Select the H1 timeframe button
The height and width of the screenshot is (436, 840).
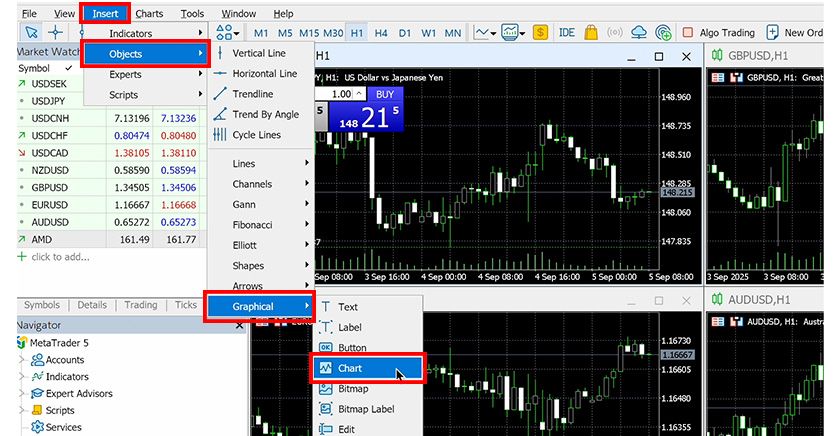click(357, 33)
